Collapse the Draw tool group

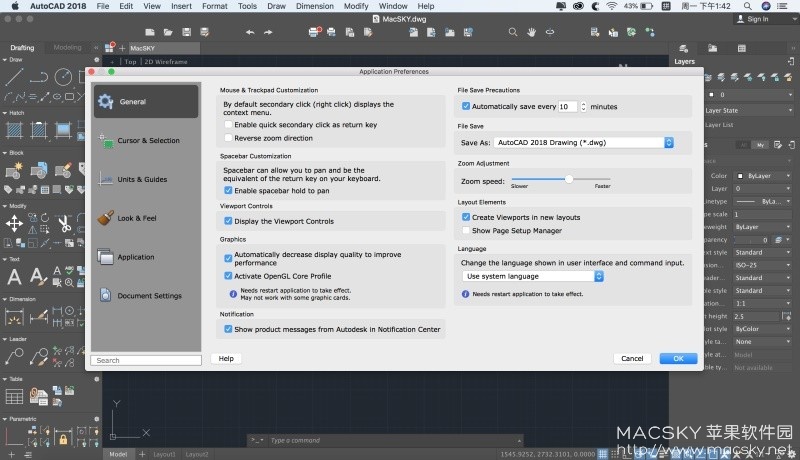tap(5, 60)
